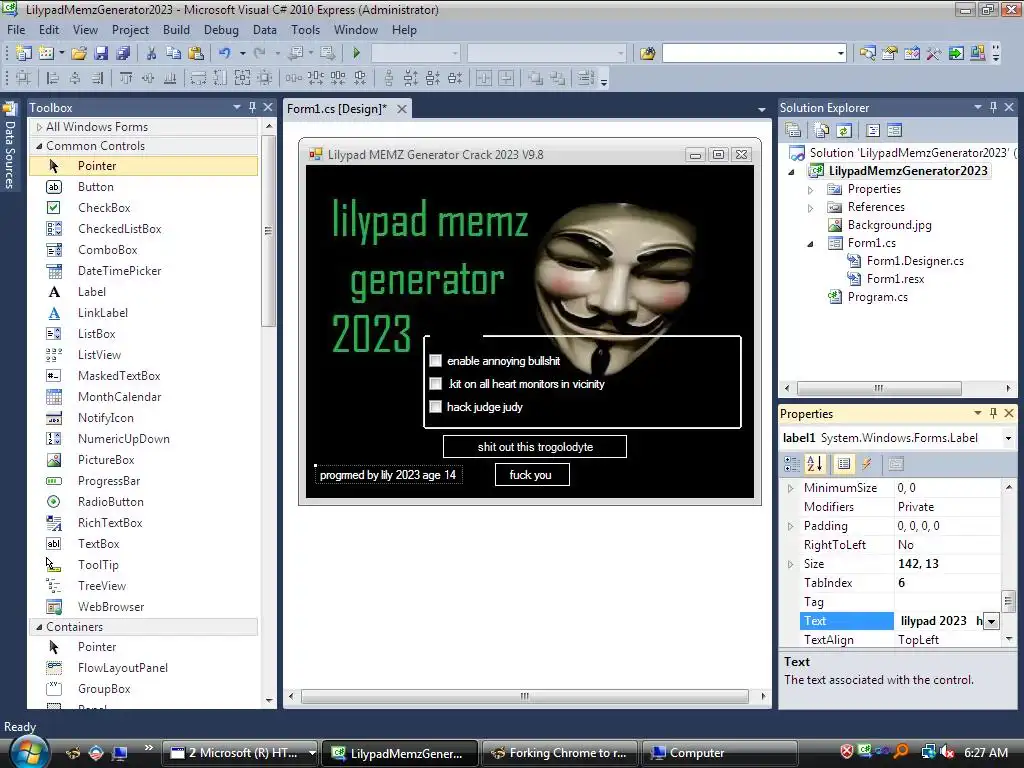Screen dimensions: 1024x768
Task: Click the 'progrmed by lily 2023' label
Action: 388,475
